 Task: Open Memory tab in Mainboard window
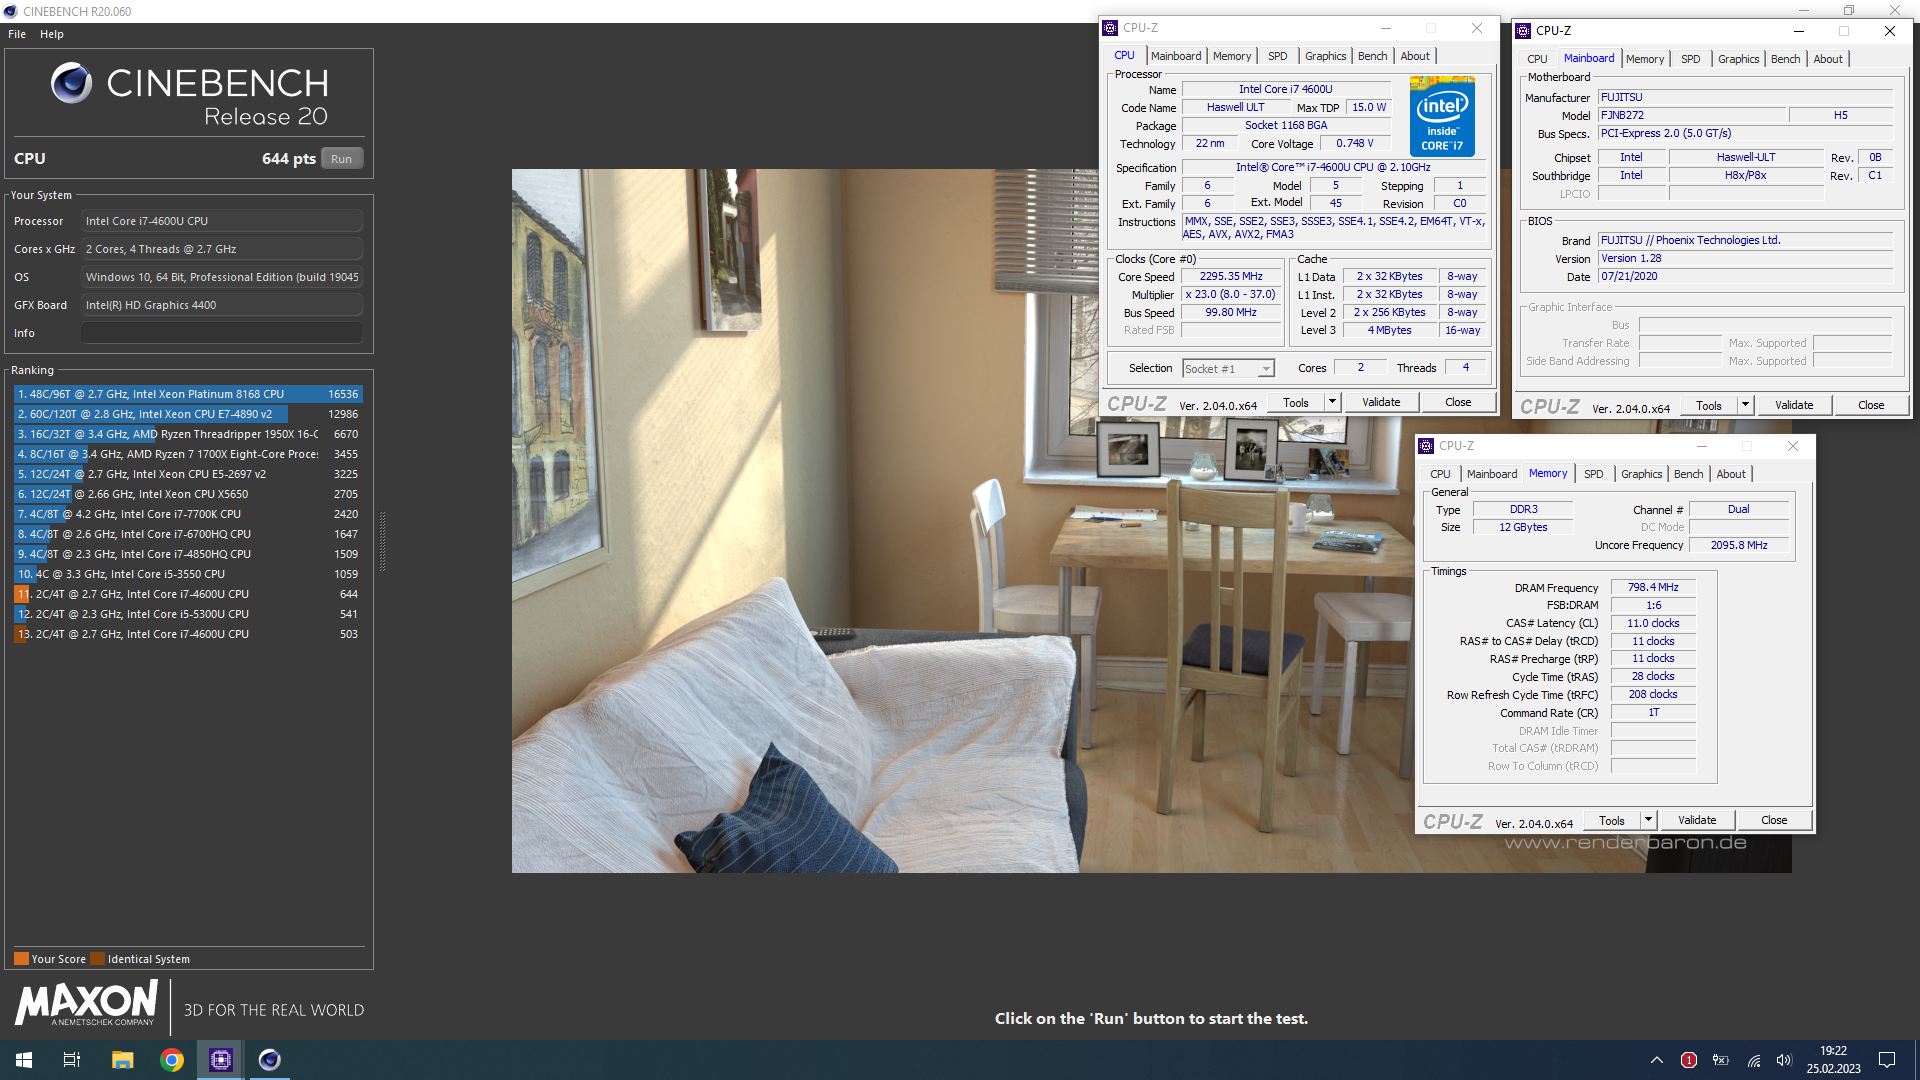[1645, 59]
